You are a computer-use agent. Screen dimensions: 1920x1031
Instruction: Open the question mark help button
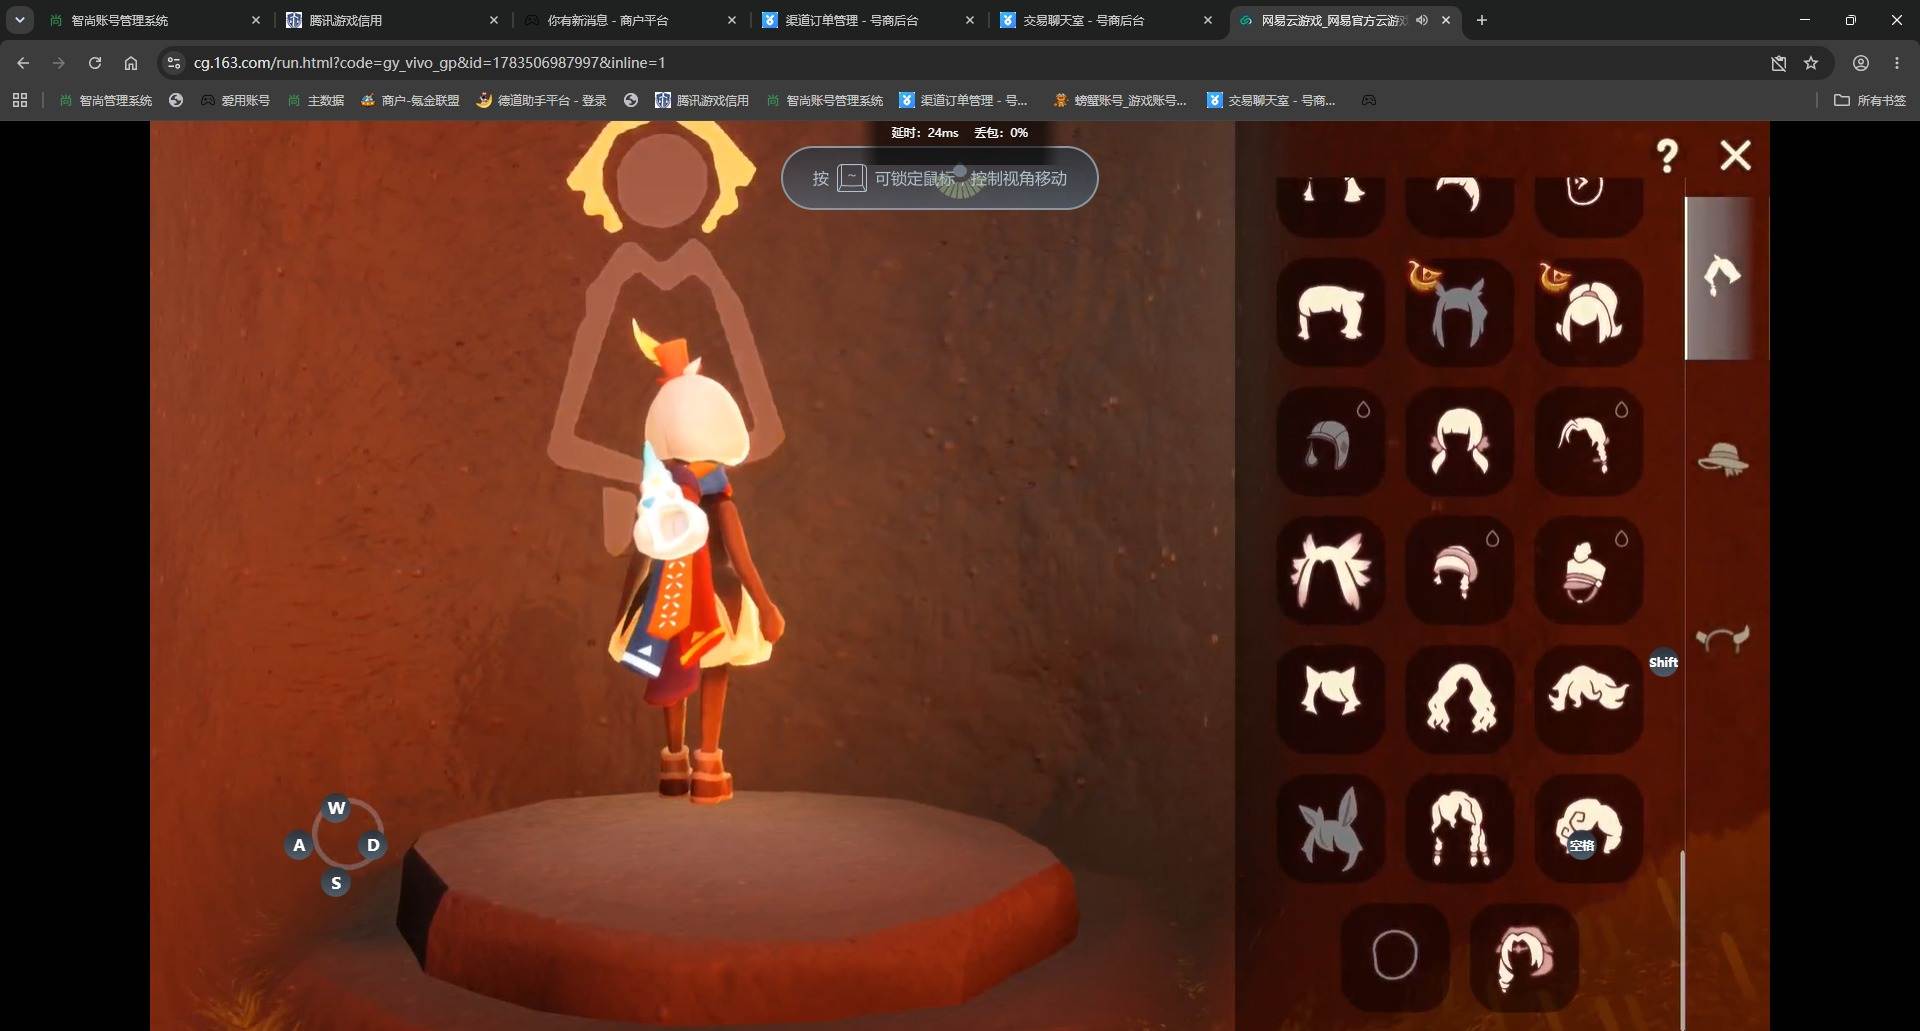[x=1667, y=156]
